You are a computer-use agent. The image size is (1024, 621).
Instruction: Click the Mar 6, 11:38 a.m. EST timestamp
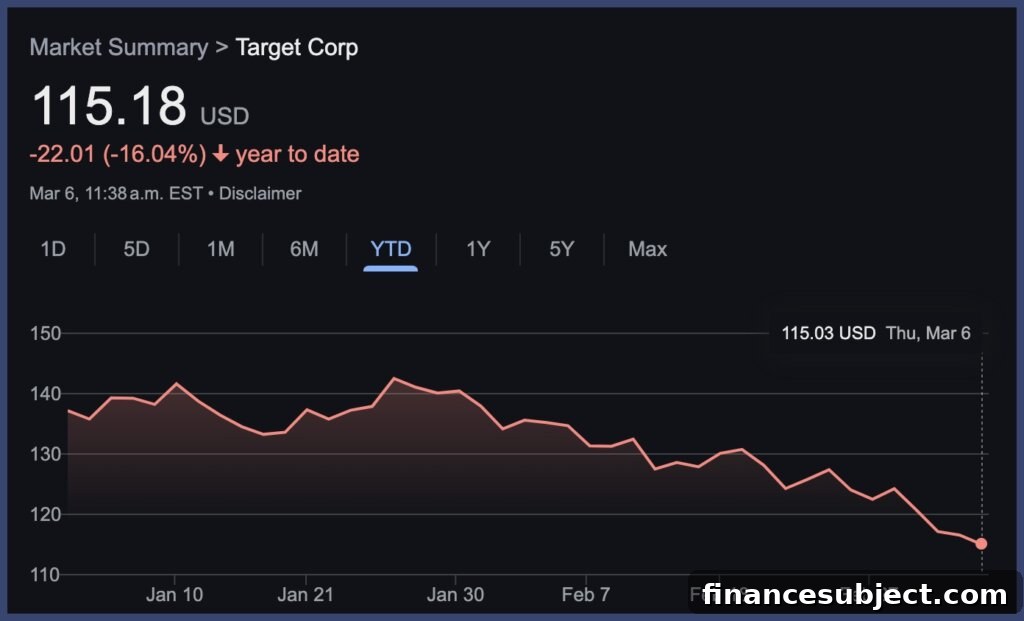click(x=116, y=194)
